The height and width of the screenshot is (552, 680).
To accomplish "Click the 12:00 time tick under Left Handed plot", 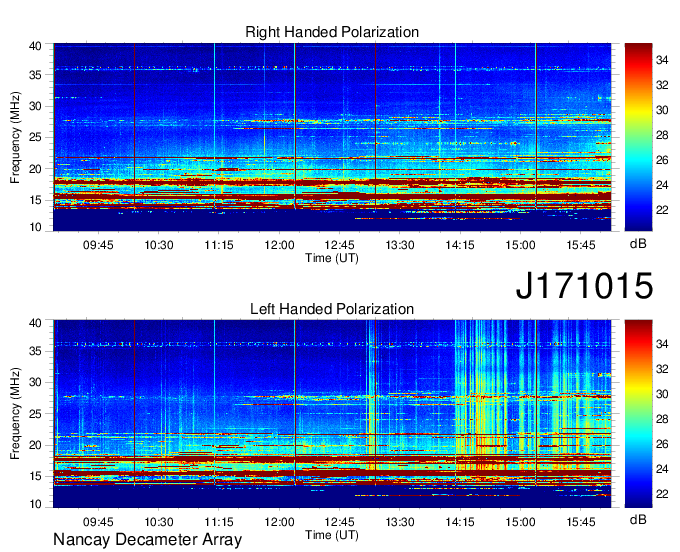I will (280, 521).
